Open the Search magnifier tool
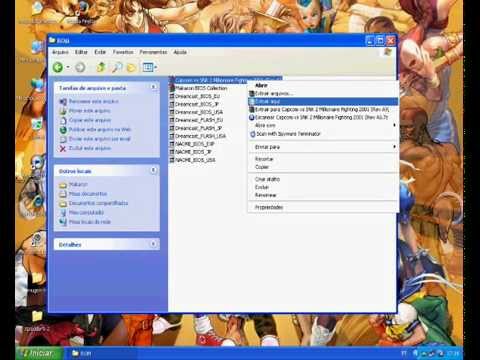 [116, 67]
